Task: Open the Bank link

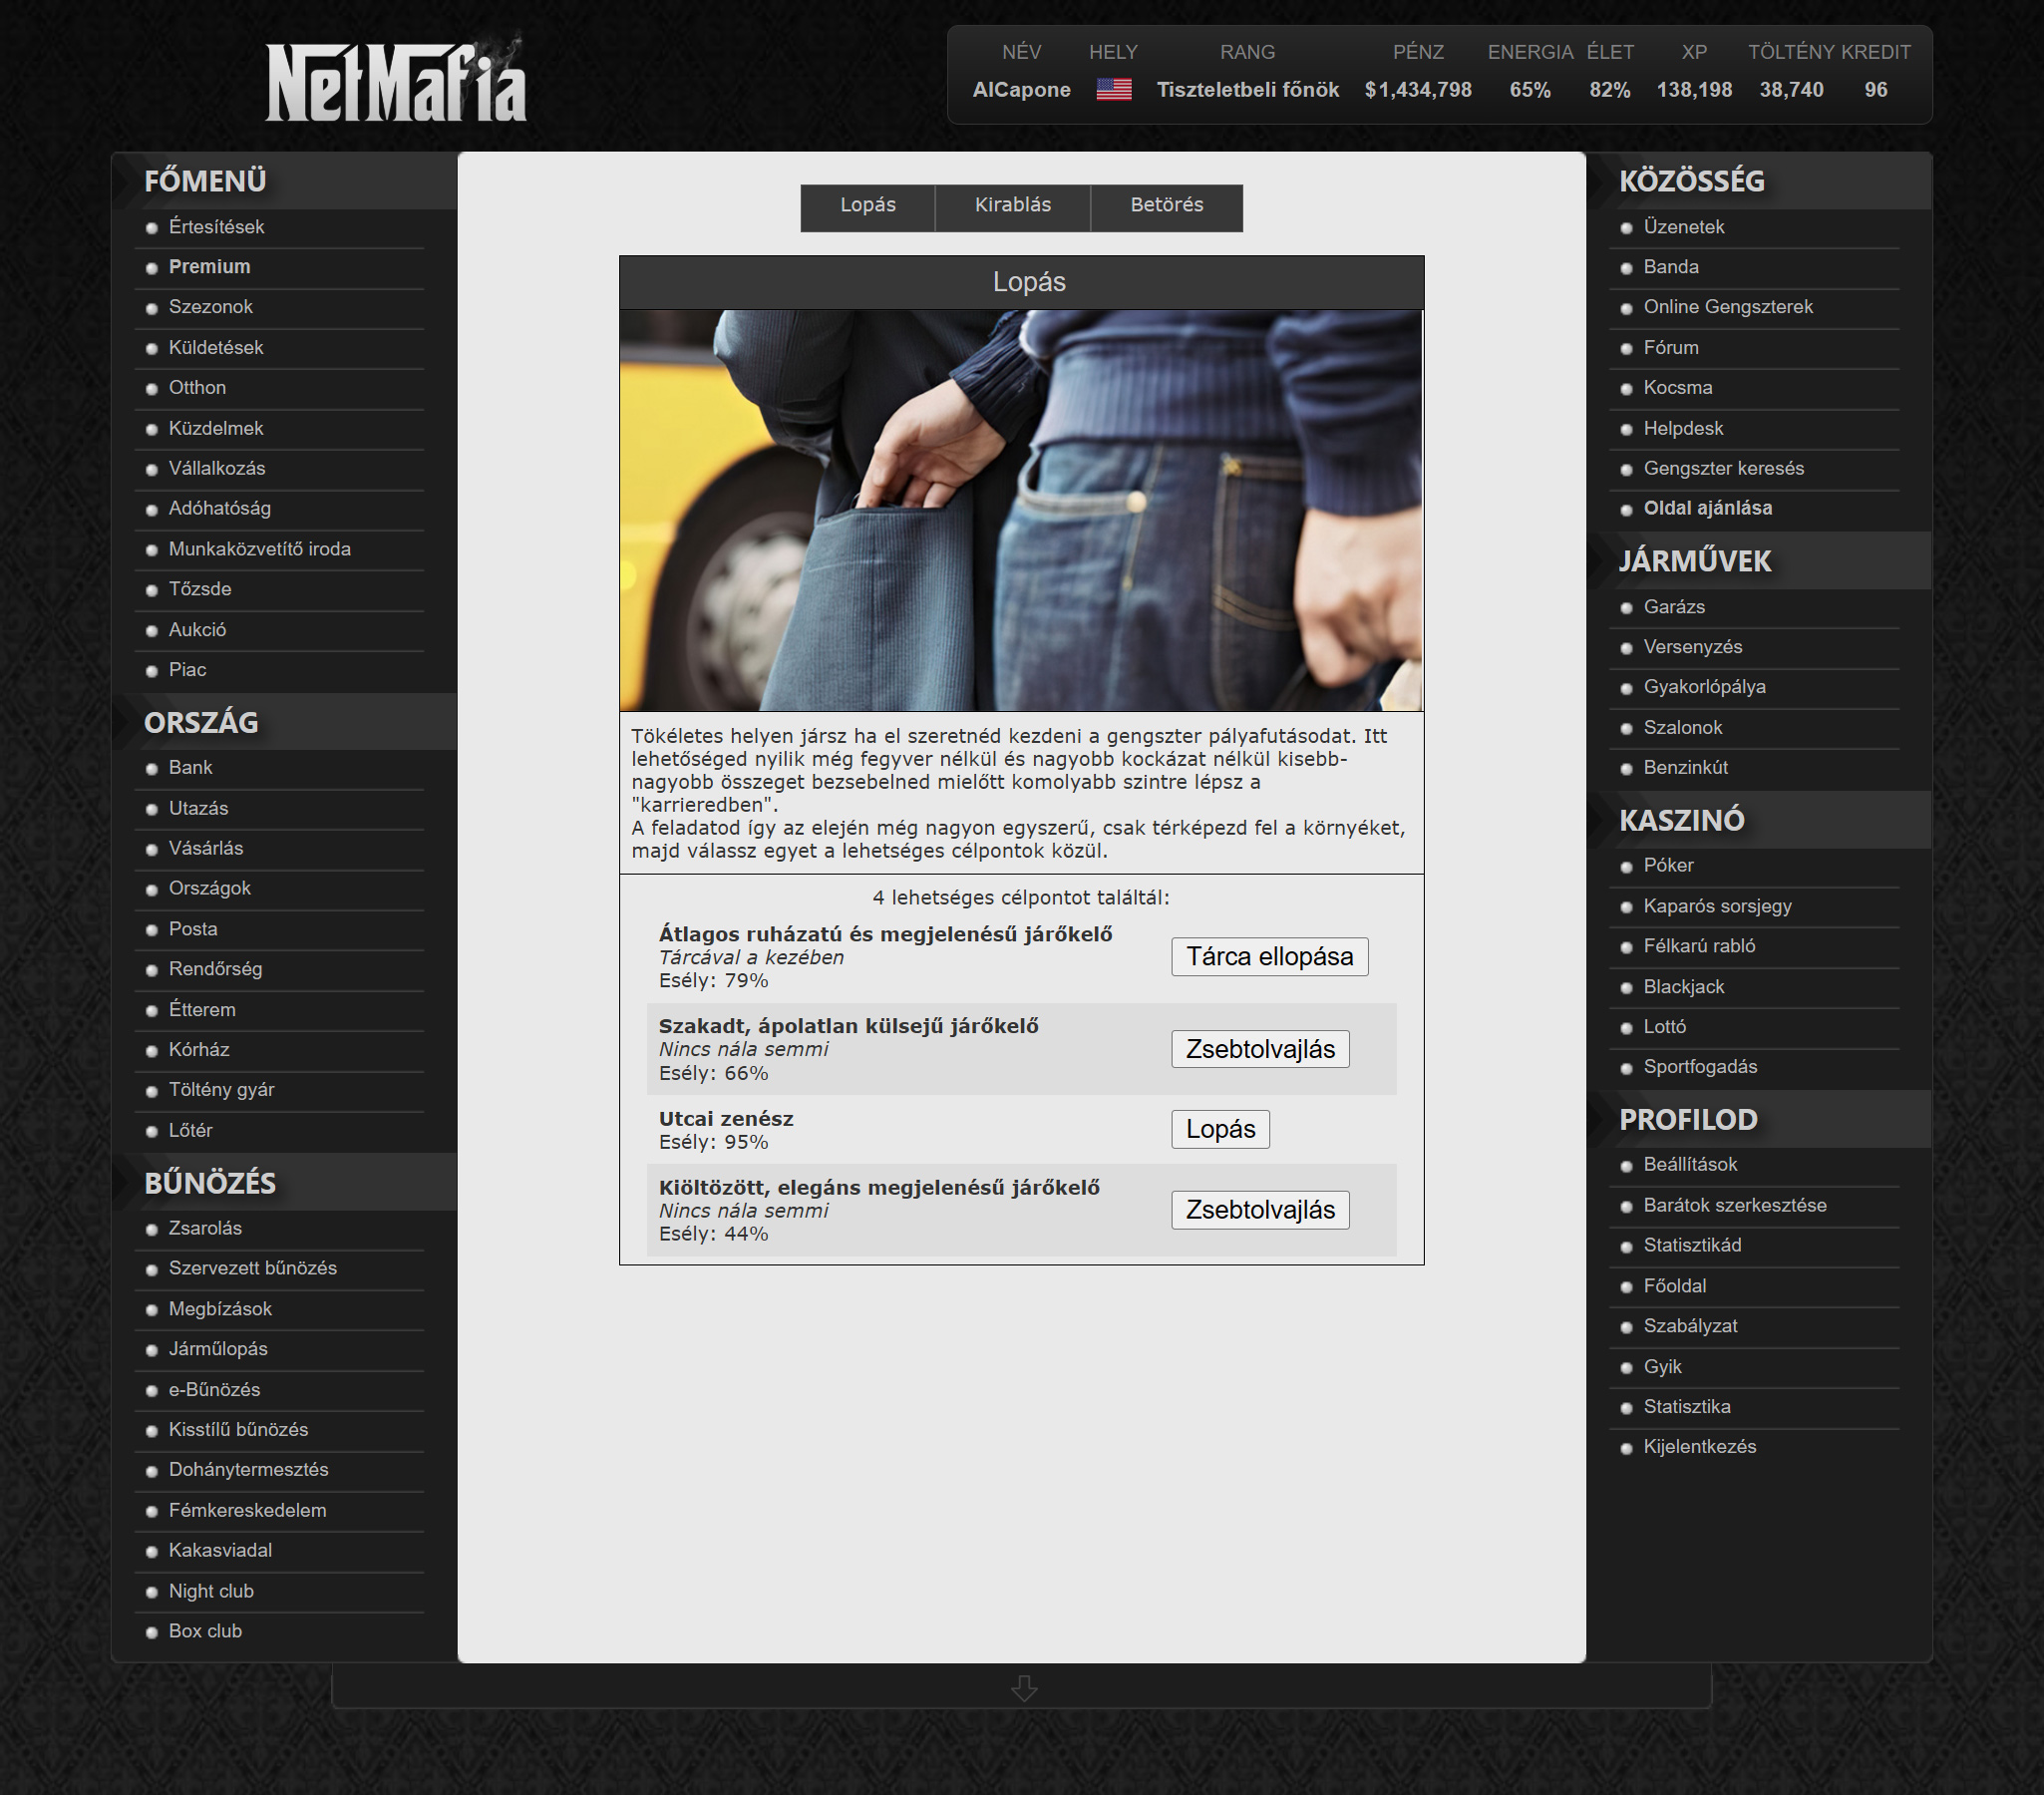Action: pyautogui.click(x=190, y=767)
